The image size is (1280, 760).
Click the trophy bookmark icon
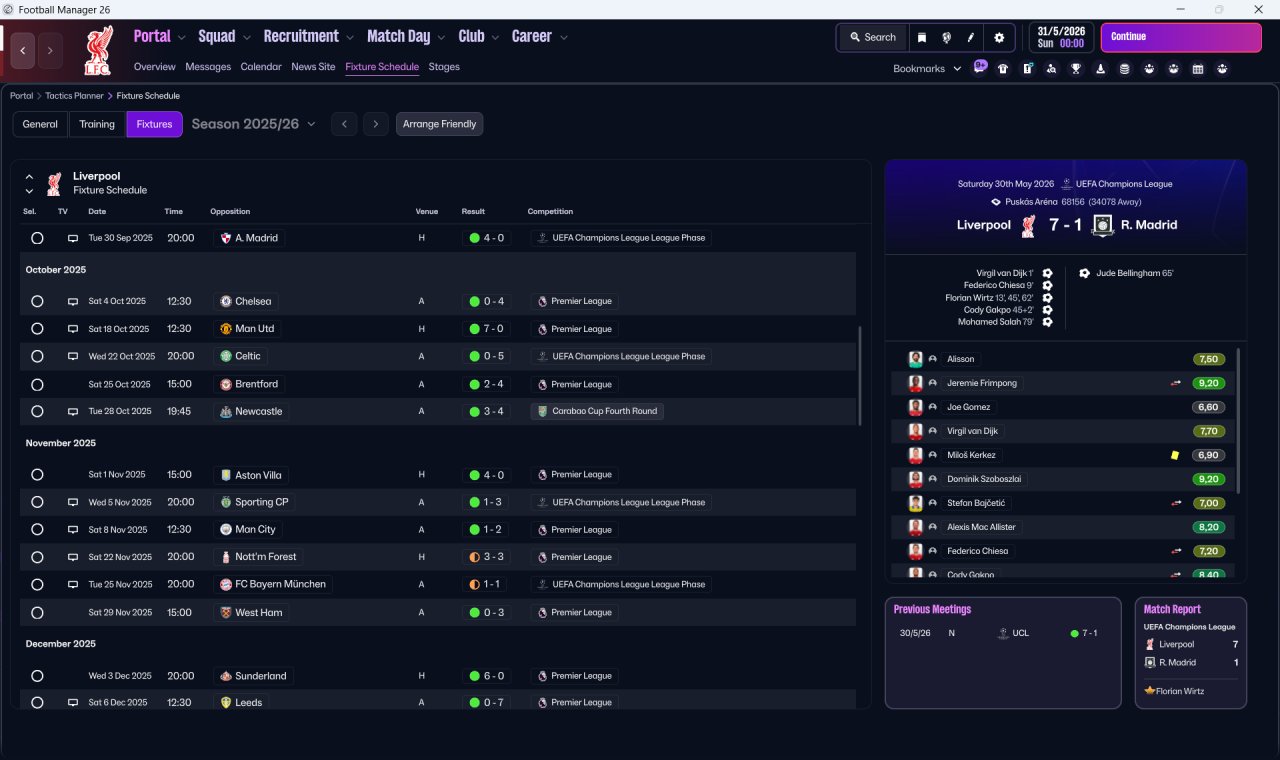1076,69
